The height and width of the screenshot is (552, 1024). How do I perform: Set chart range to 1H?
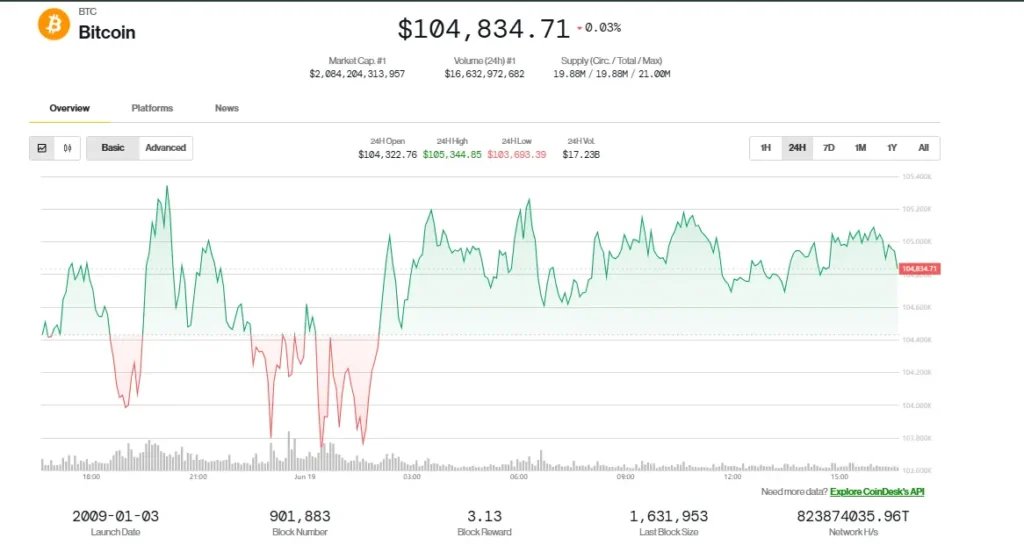tap(765, 148)
